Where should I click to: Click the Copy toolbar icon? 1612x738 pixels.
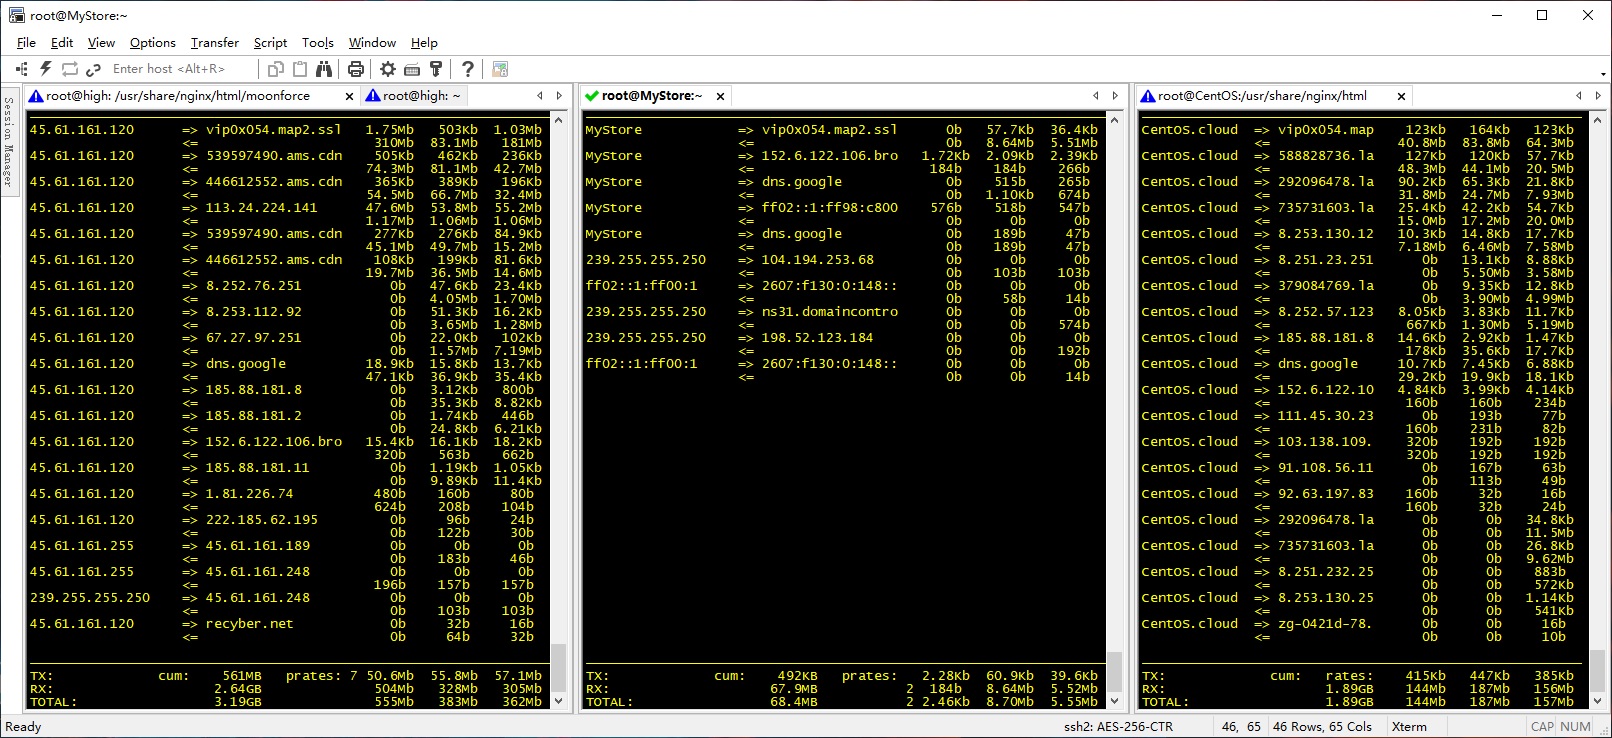(x=276, y=69)
